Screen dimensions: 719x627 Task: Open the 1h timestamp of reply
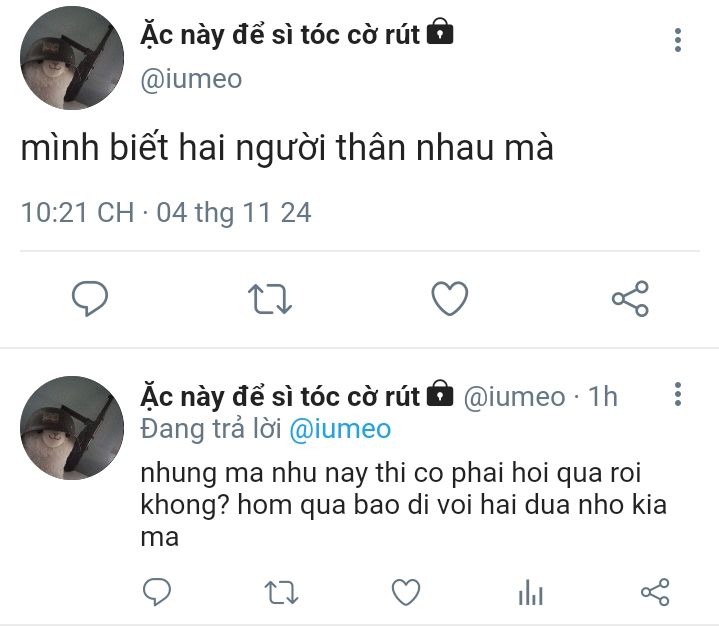coord(603,396)
